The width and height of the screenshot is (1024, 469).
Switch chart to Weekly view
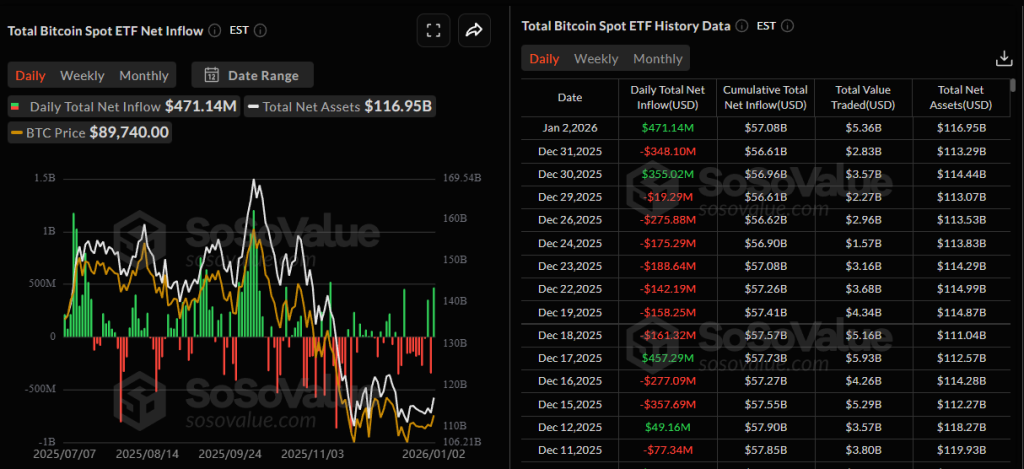82,75
